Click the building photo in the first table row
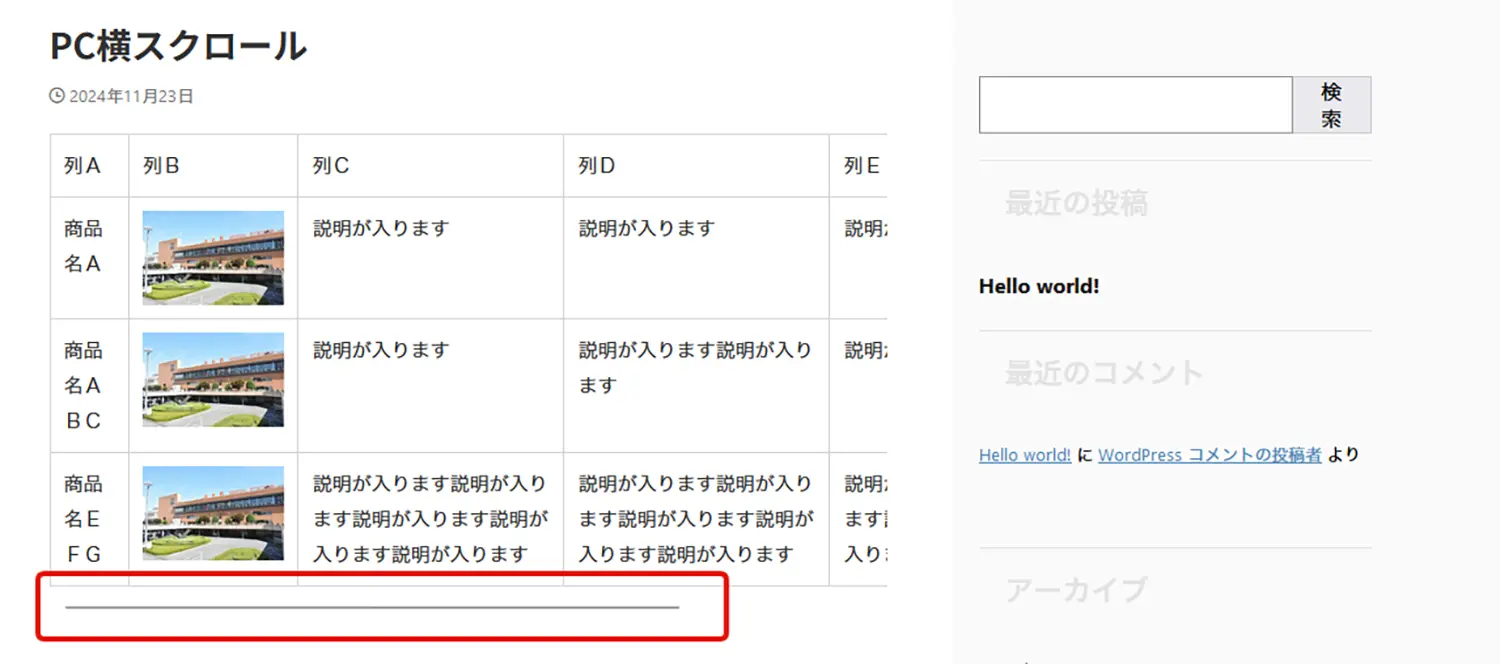The height and width of the screenshot is (664, 1500). [212, 258]
